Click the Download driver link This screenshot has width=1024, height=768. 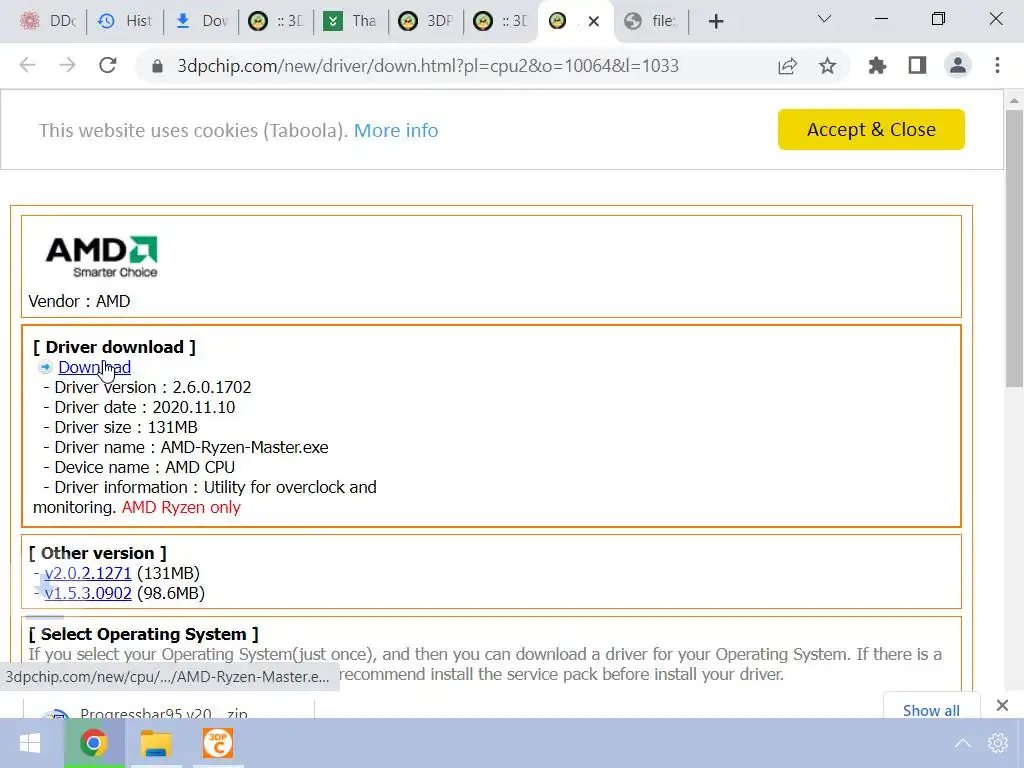tap(95, 367)
